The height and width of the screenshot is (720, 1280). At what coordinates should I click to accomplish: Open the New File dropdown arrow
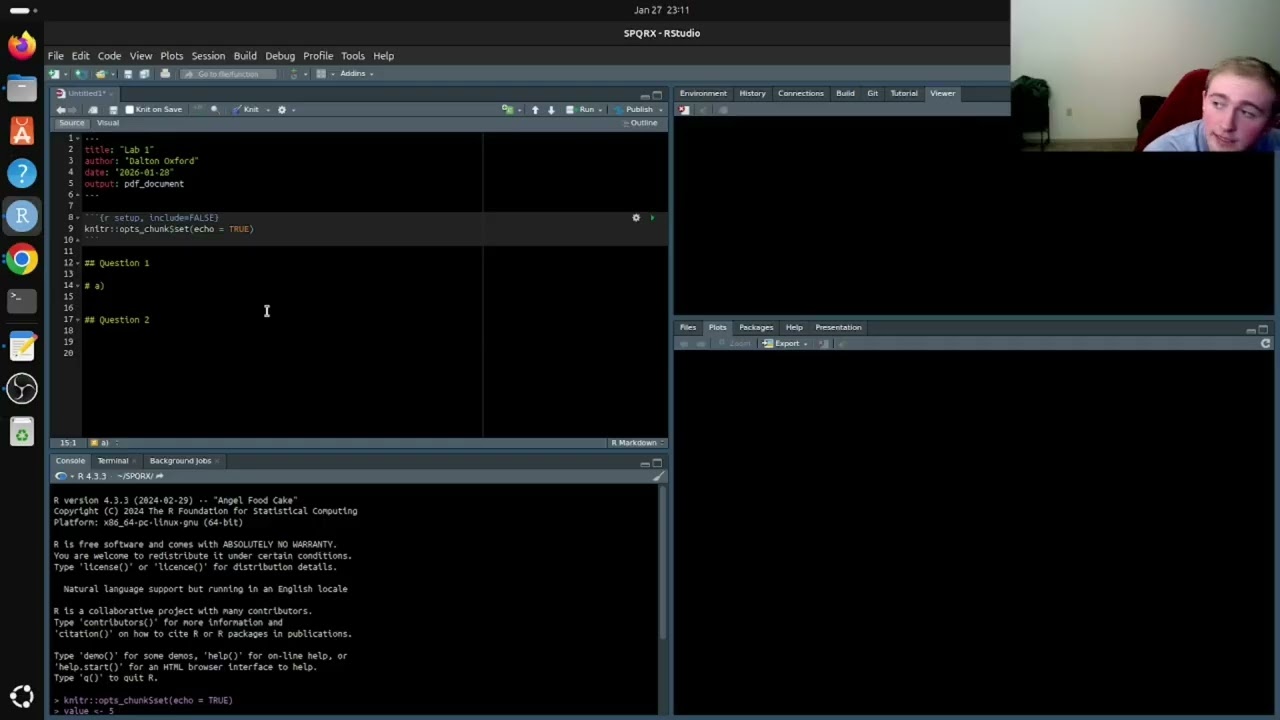pyautogui.click(x=66, y=74)
